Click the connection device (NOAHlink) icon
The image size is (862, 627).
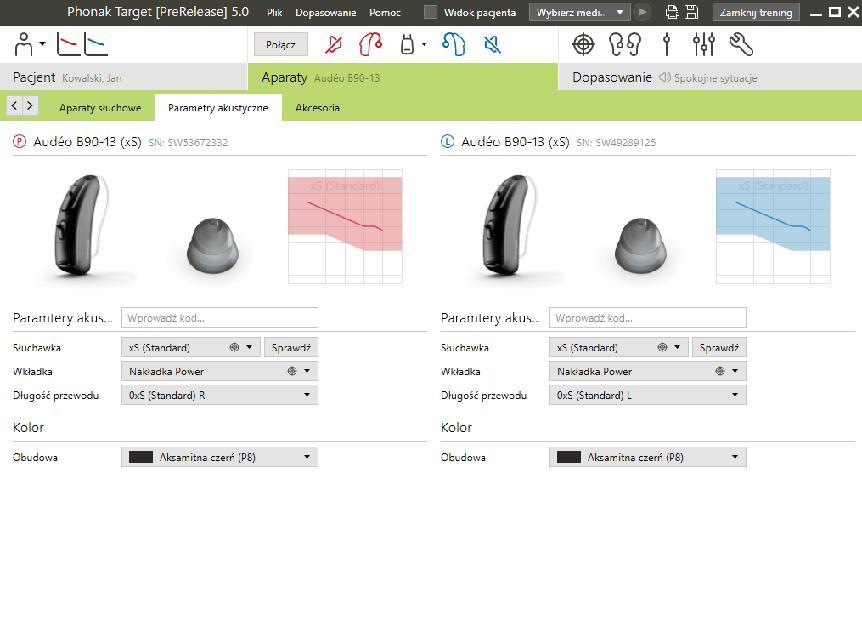click(x=407, y=45)
